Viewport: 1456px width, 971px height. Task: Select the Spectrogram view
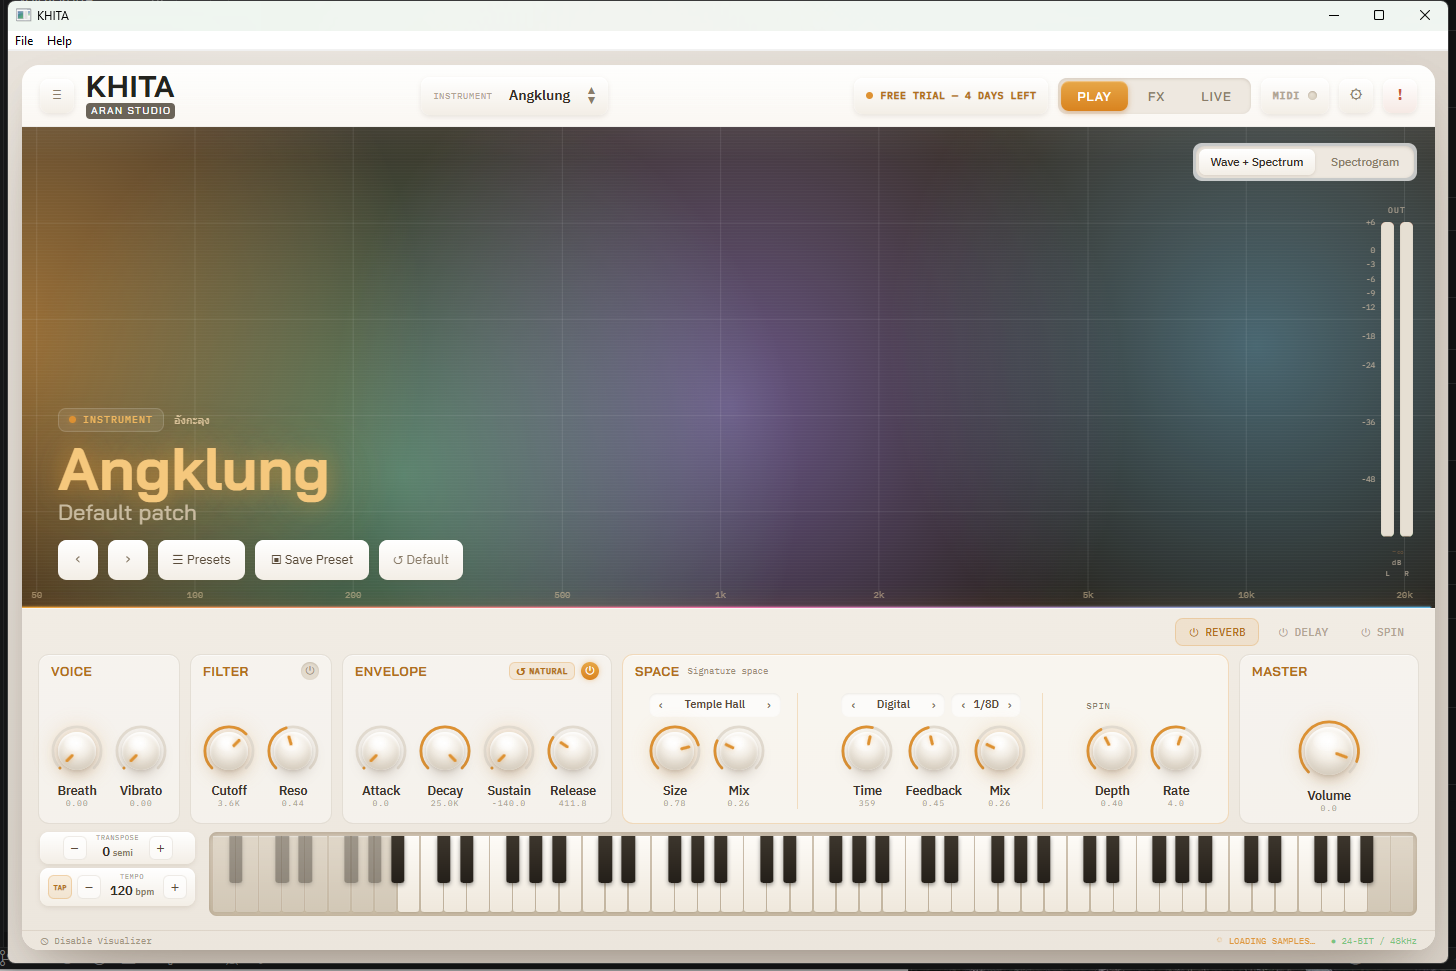(x=1365, y=162)
